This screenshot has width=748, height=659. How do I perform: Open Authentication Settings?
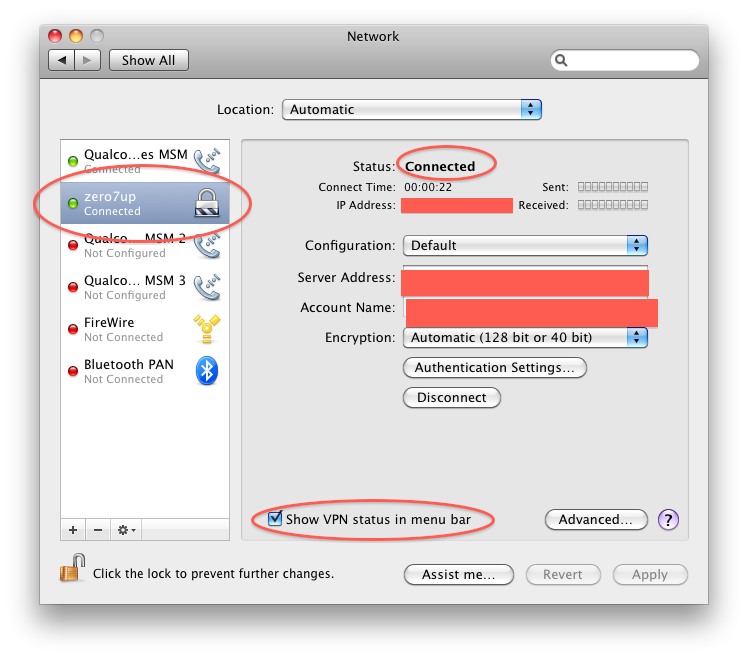click(x=495, y=367)
